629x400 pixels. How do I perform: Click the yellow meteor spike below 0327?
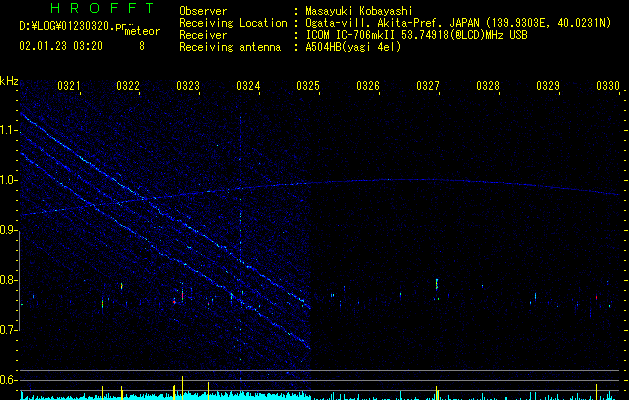[x=436, y=392]
